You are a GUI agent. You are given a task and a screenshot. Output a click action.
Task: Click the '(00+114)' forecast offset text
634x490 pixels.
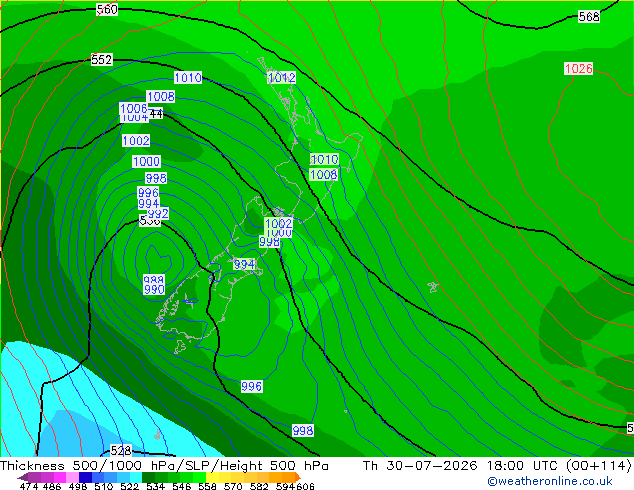pyautogui.click(x=598, y=466)
